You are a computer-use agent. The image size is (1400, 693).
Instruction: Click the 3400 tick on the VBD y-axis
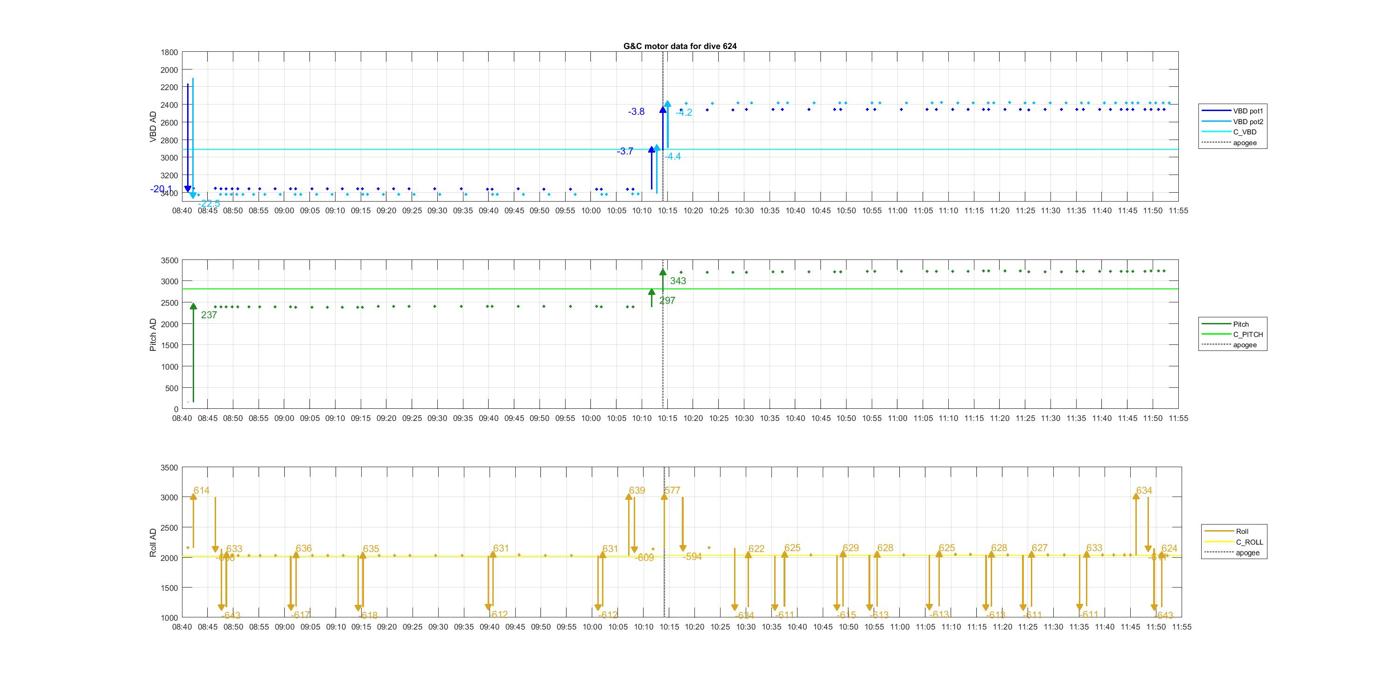pyautogui.click(x=169, y=193)
